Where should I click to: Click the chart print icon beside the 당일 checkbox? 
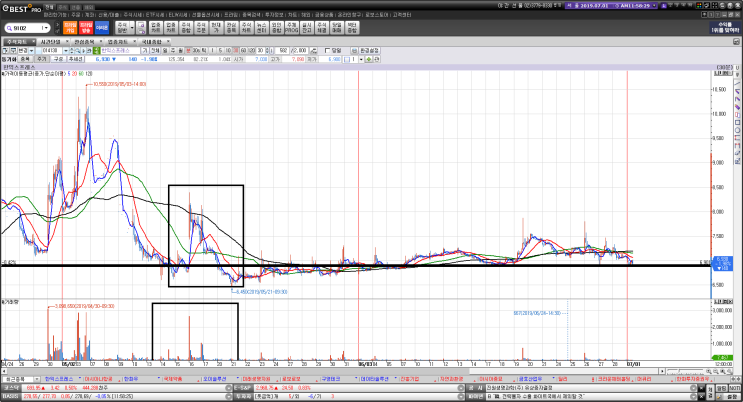pyautogui.click(x=354, y=50)
